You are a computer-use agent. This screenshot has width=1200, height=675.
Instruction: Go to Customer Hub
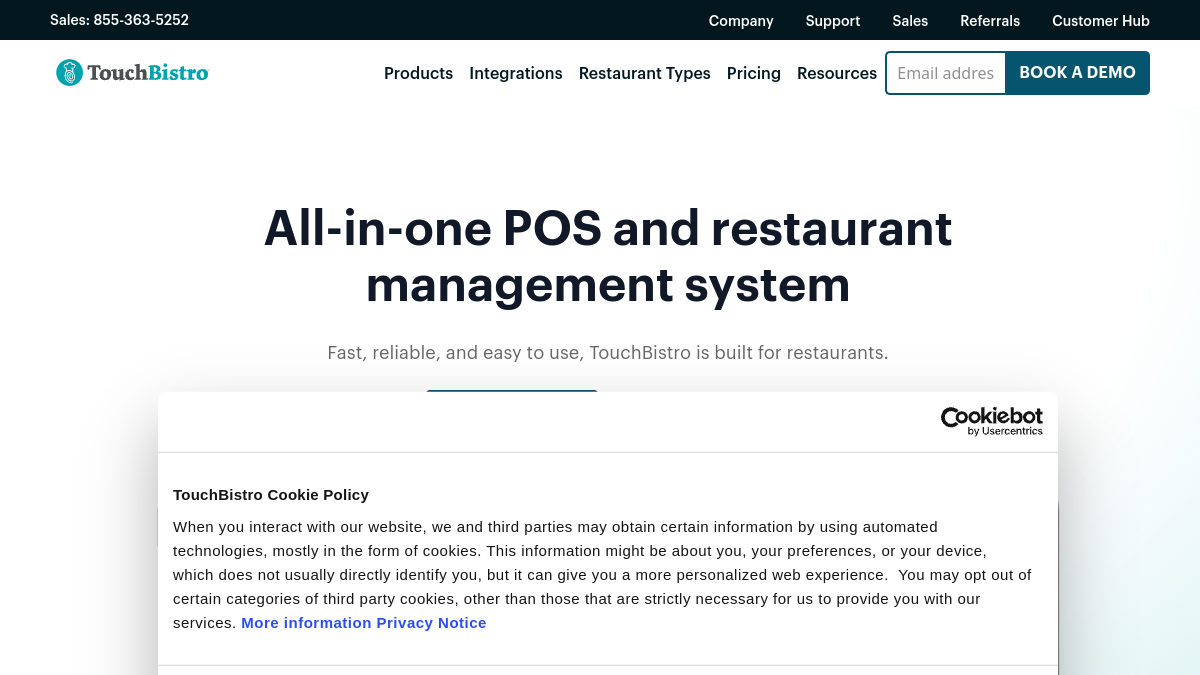click(1101, 20)
